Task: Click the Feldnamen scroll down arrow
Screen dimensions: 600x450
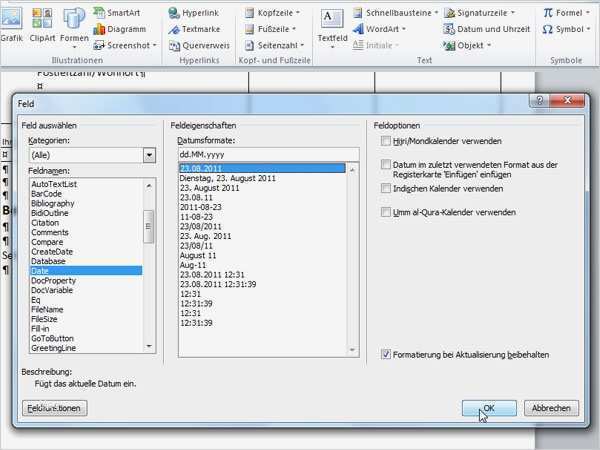Action: click(x=149, y=346)
